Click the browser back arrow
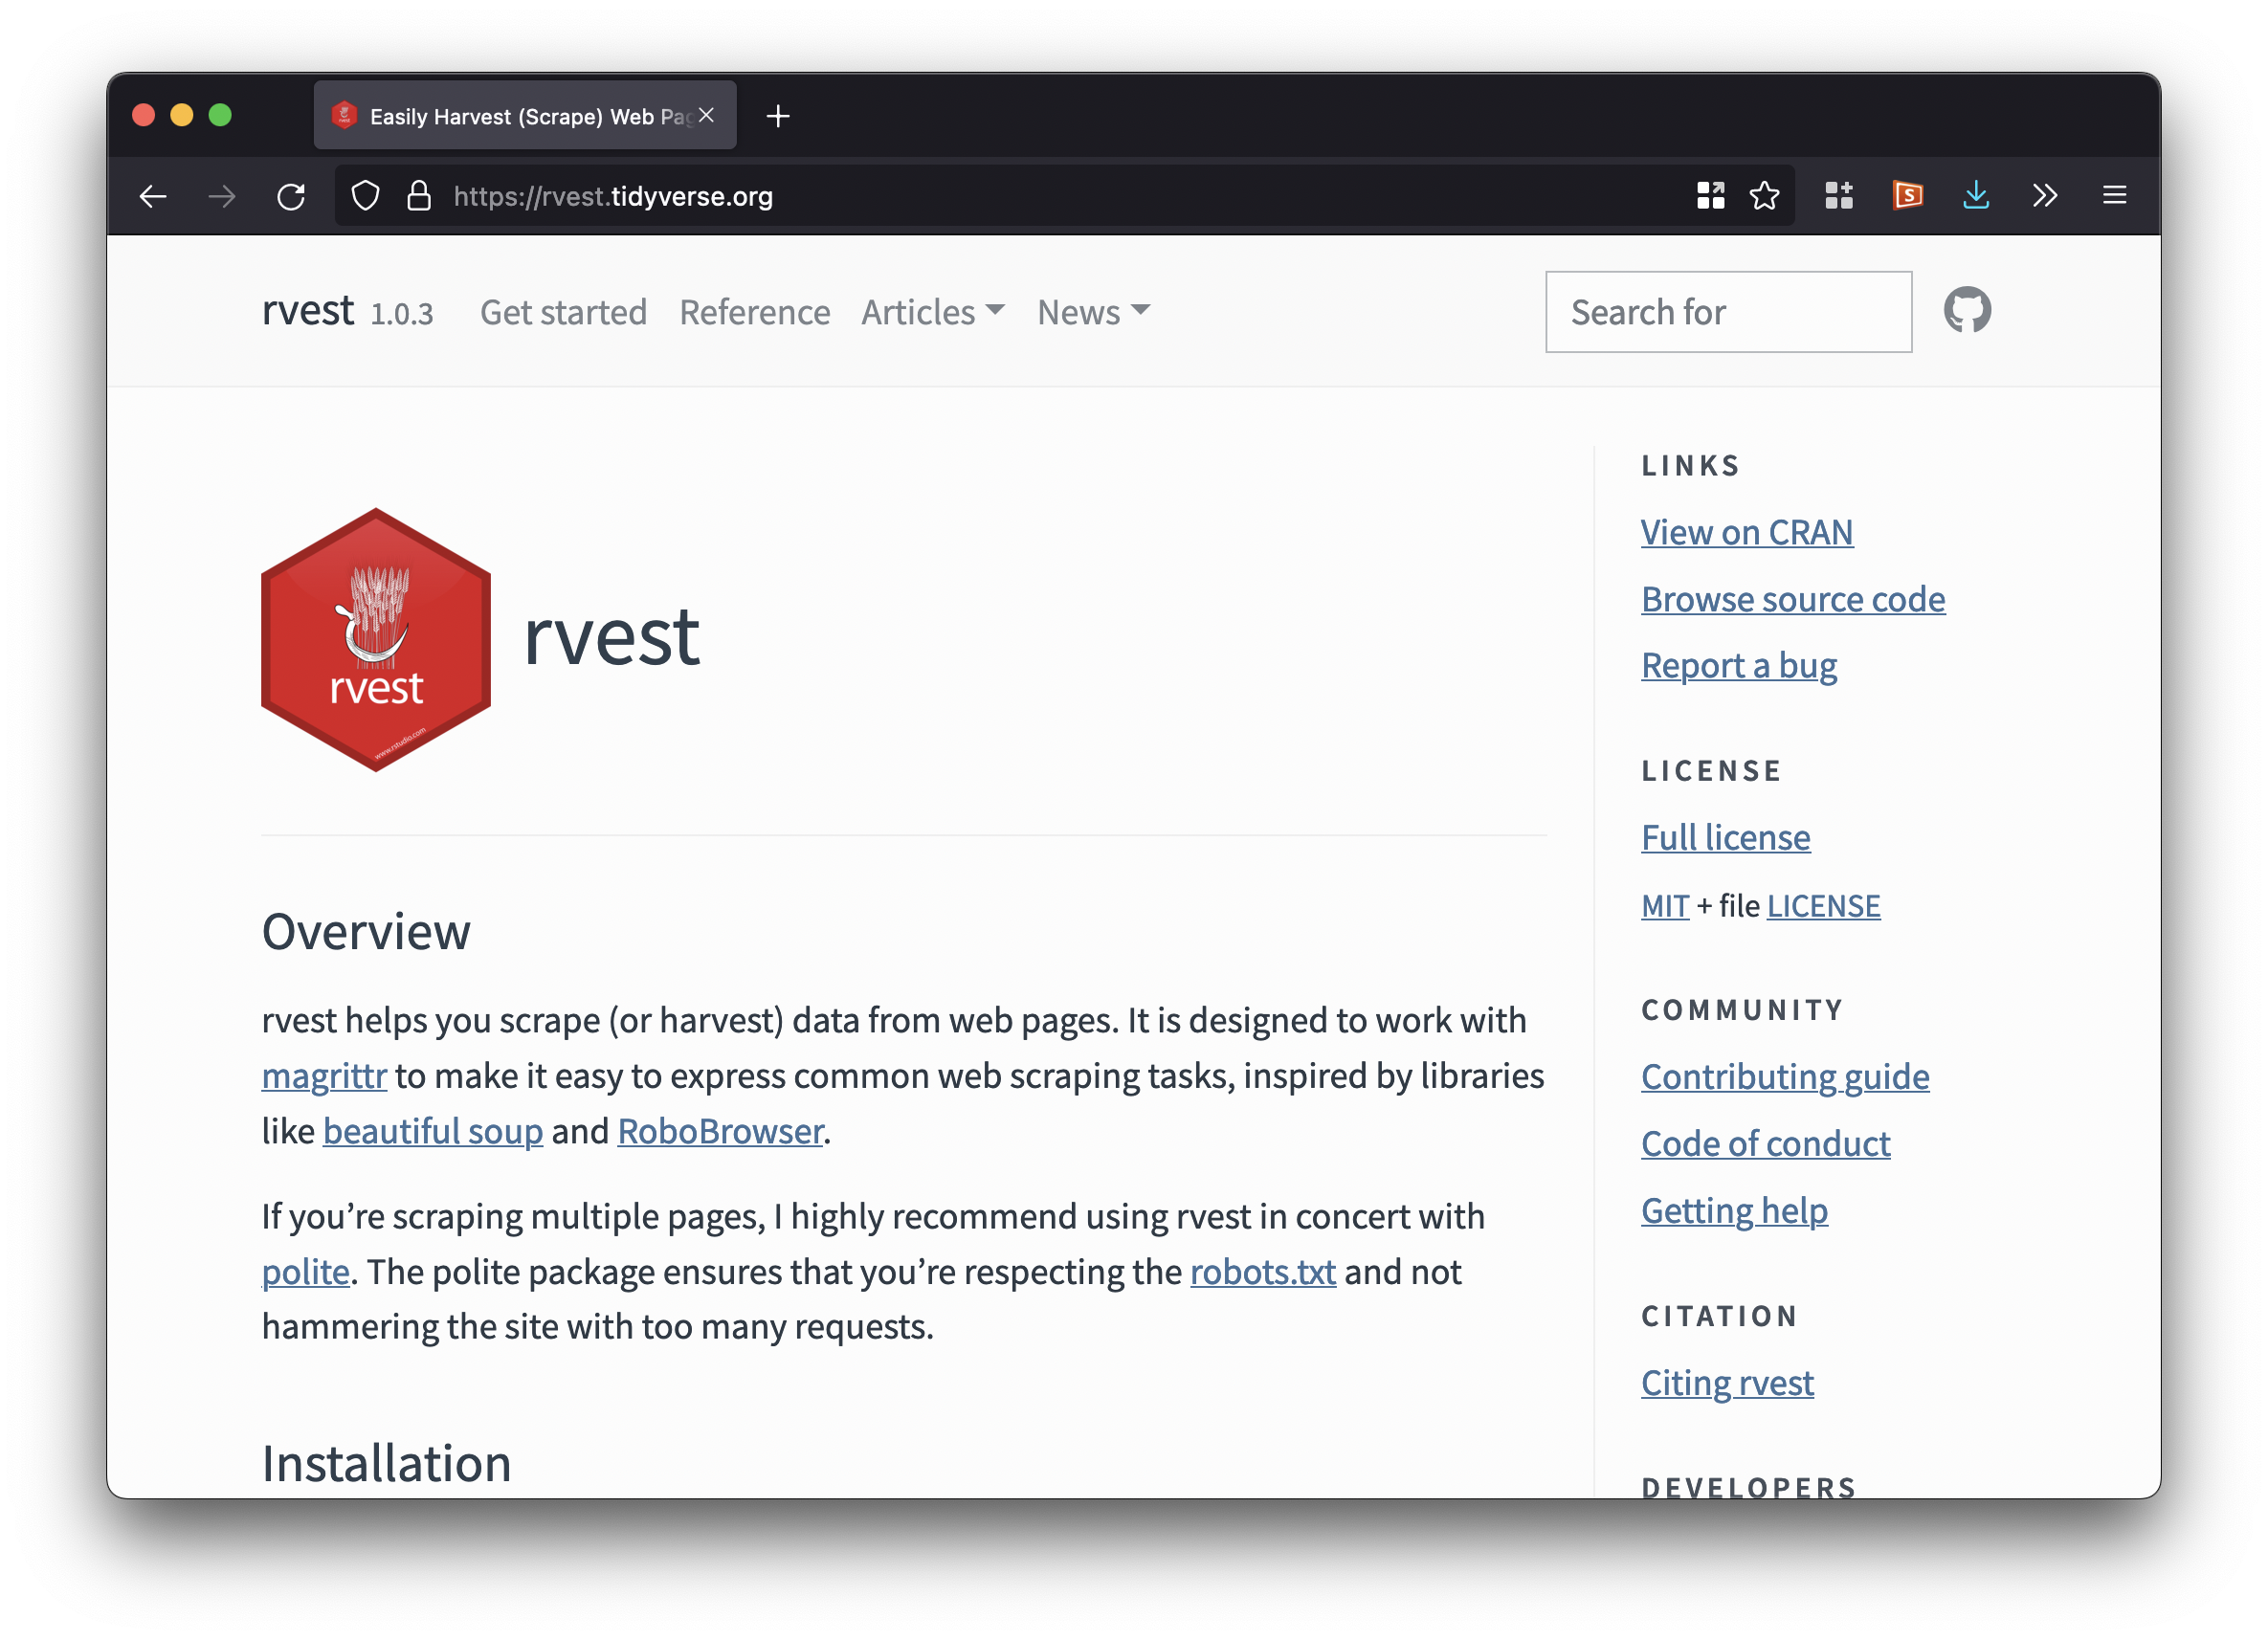 pyautogui.click(x=153, y=196)
